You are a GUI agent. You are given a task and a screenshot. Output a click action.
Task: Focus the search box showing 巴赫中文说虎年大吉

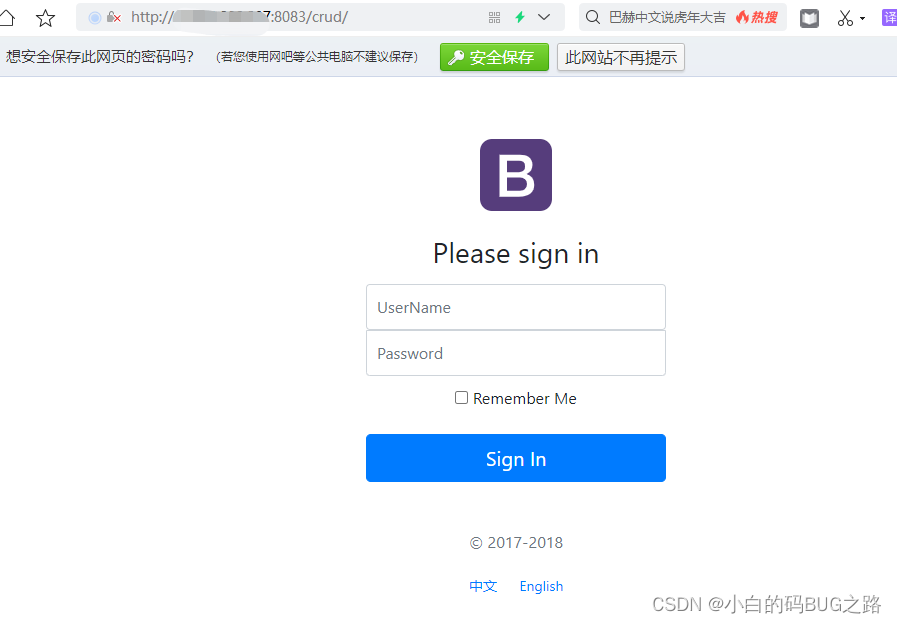click(667, 17)
